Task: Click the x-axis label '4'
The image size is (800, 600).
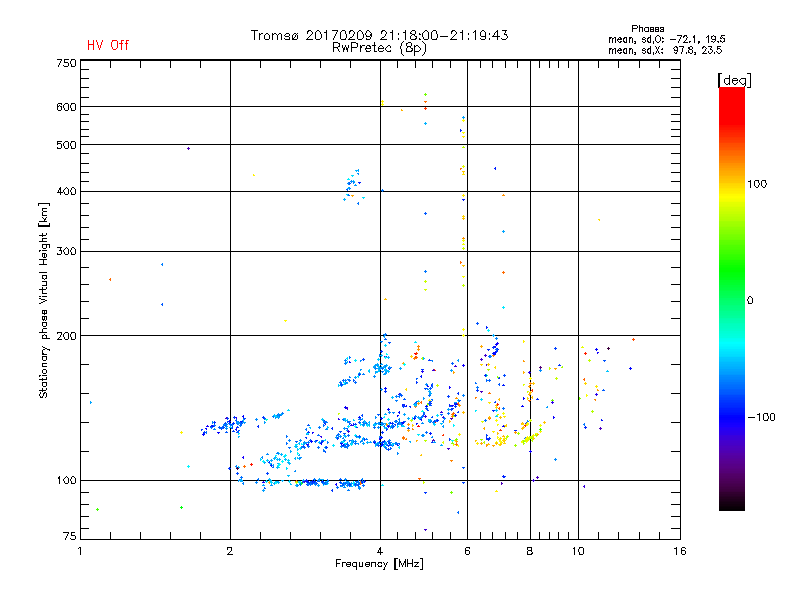Action: pyautogui.click(x=380, y=551)
